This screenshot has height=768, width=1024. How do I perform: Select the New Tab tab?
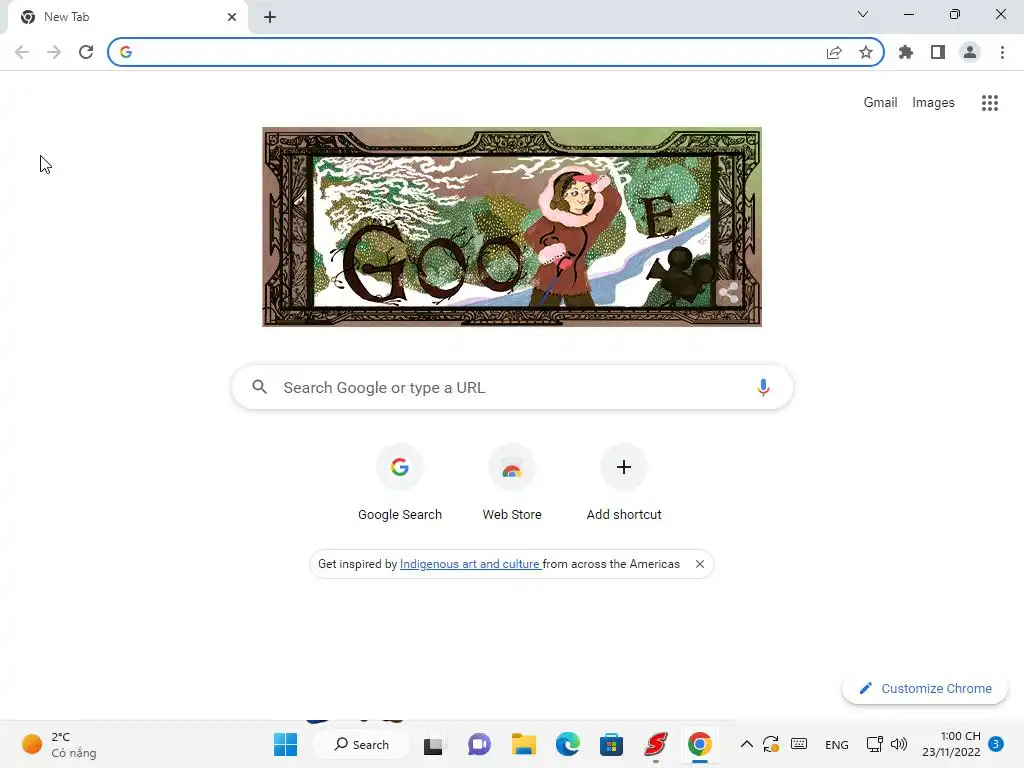[128, 17]
